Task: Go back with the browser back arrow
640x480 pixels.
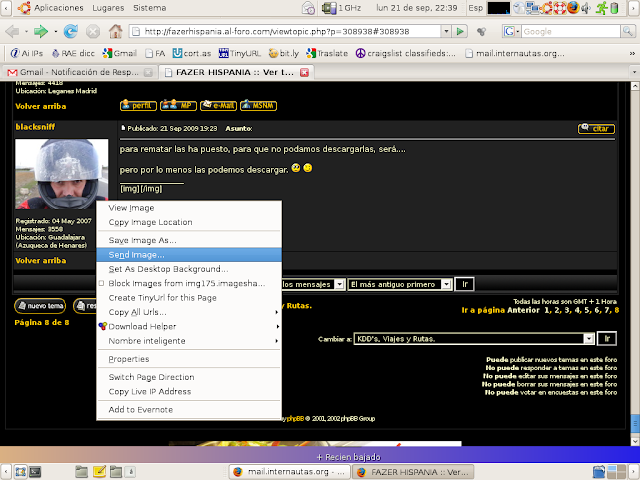Action: pyautogui.click(x=13, y=31)
